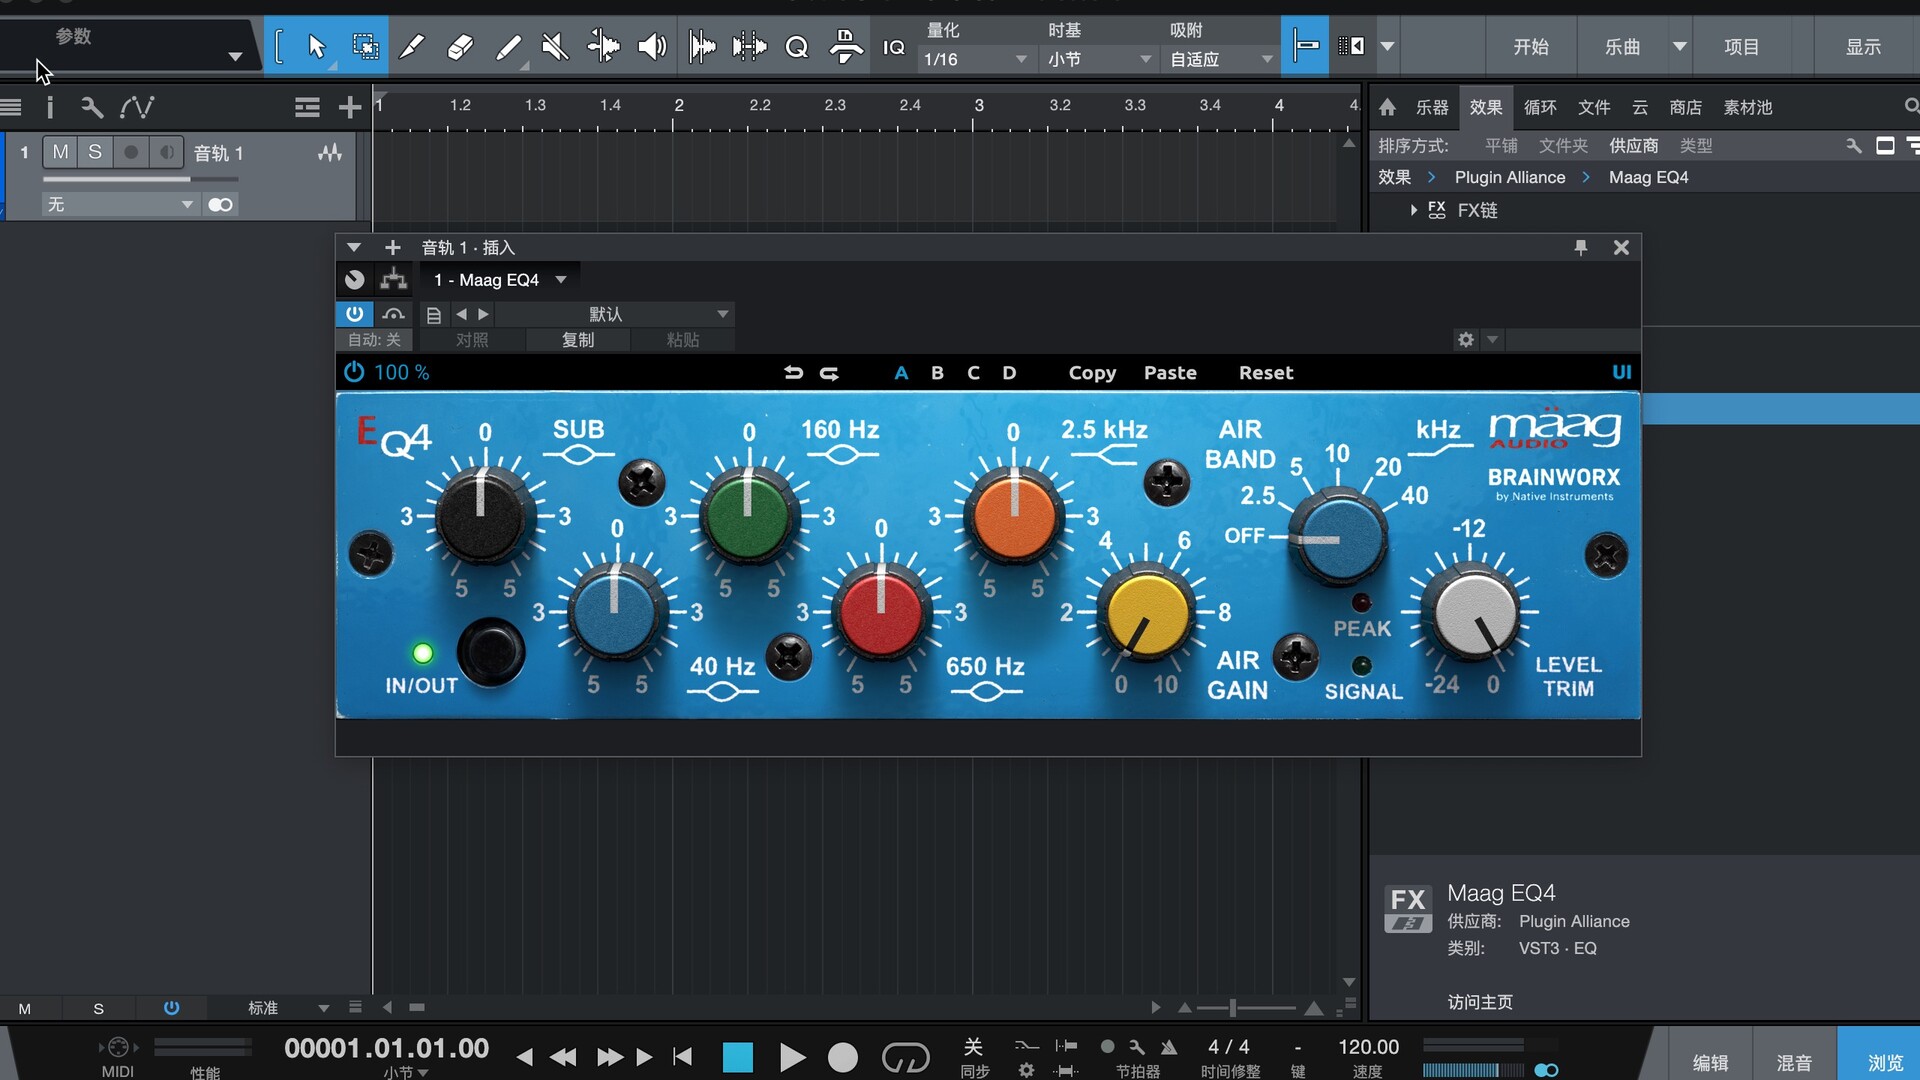Toggle plugin bypass power button
Image resolution: width=1920 pixels, height=1080 pixels.
point(354,314)
